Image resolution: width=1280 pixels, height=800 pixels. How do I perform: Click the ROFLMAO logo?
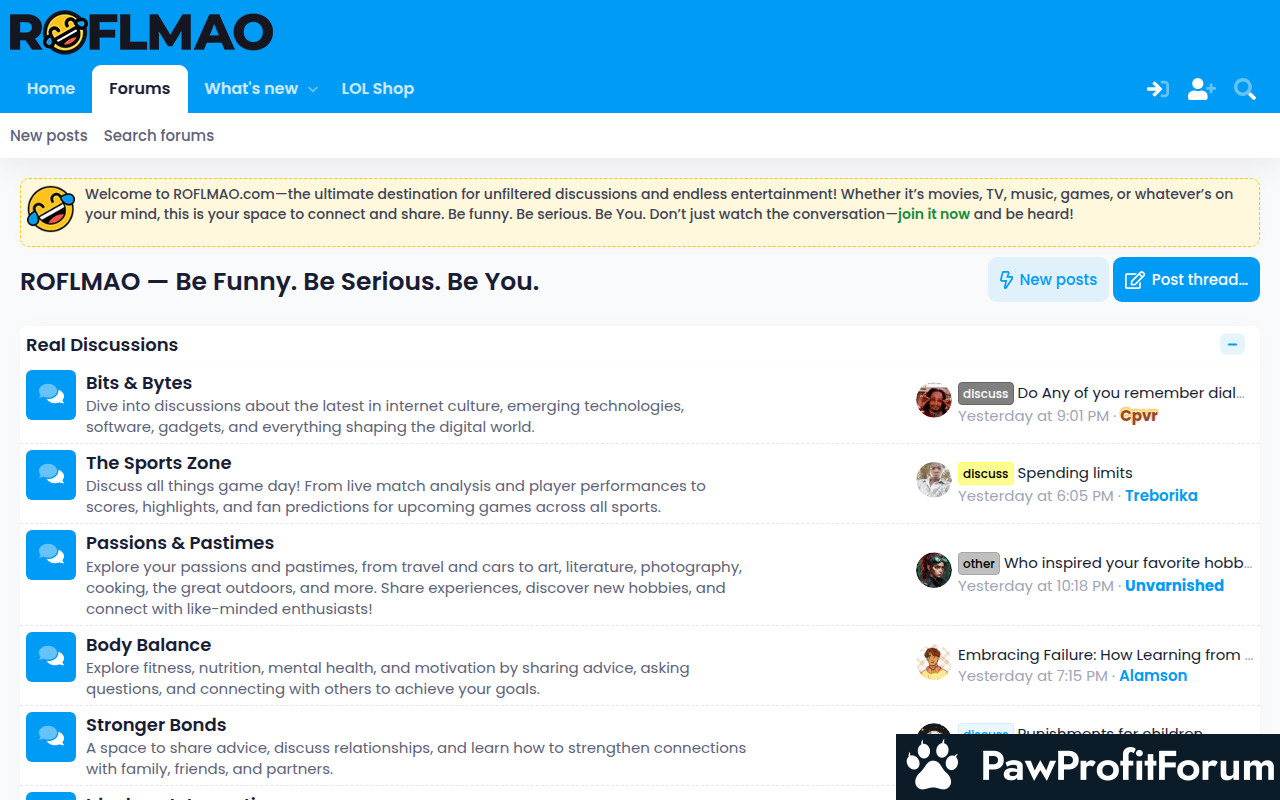pos(141,31)
